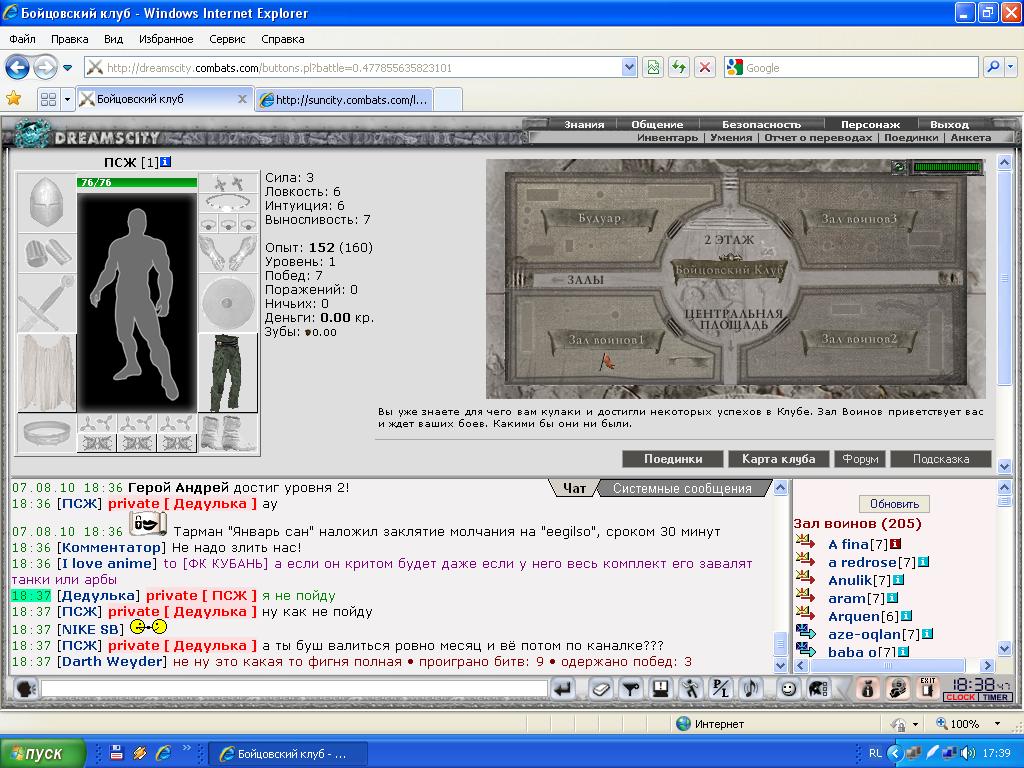Viewport: 1024px width, 768px height.
Task: Click the chat speaker head icon
Action: pos(24,689)
